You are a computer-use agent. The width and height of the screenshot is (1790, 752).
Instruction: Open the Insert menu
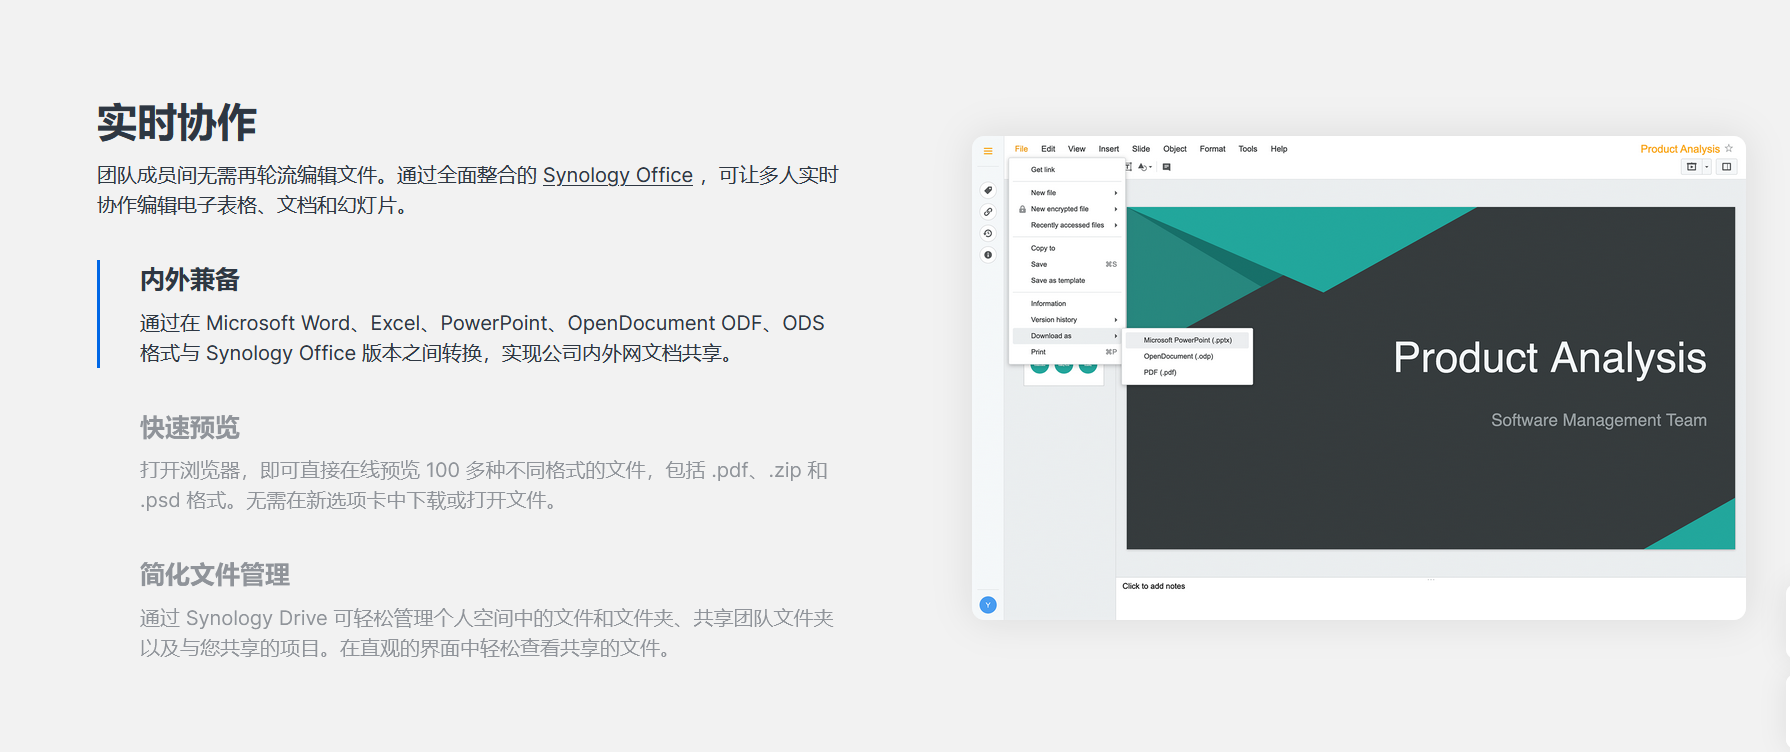click(1108, 149)
